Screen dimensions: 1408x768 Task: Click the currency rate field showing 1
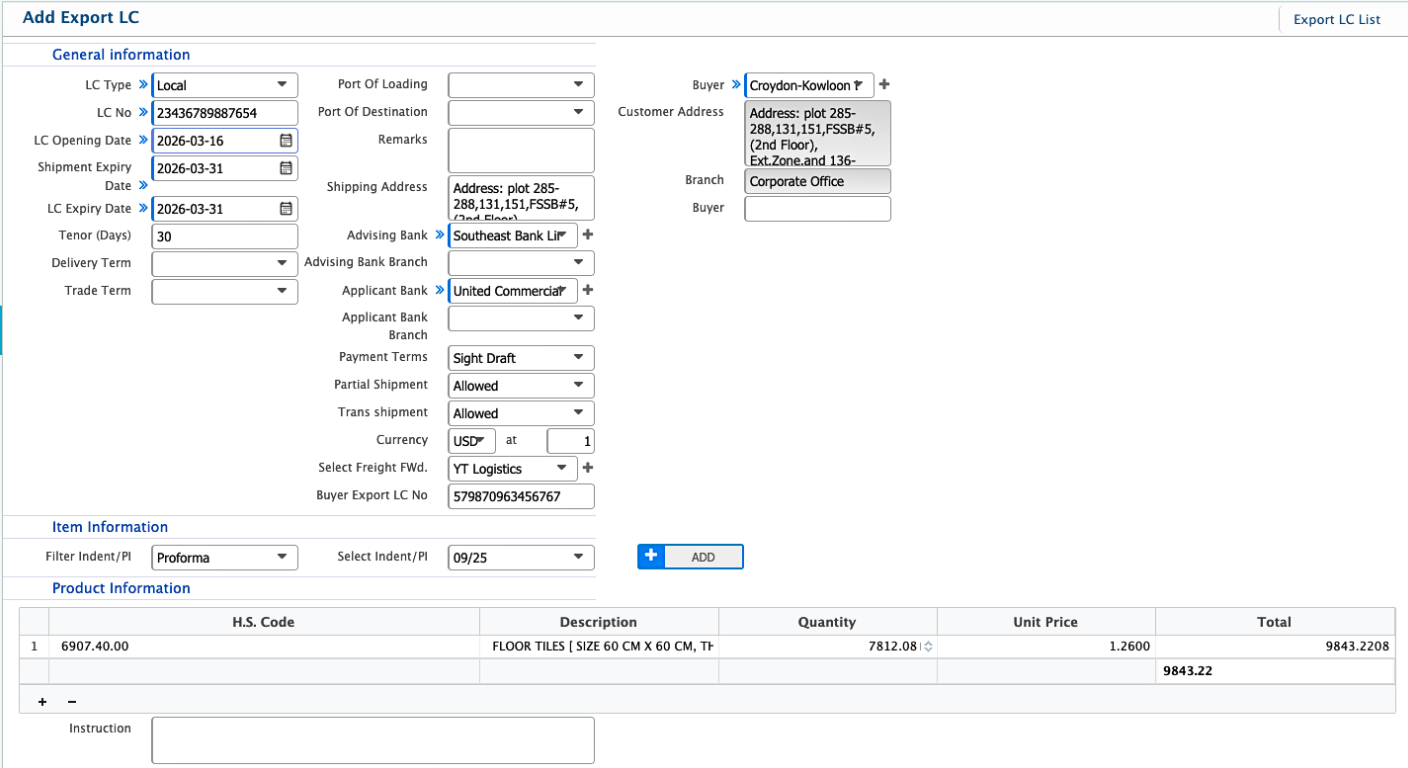click(571, 441)
